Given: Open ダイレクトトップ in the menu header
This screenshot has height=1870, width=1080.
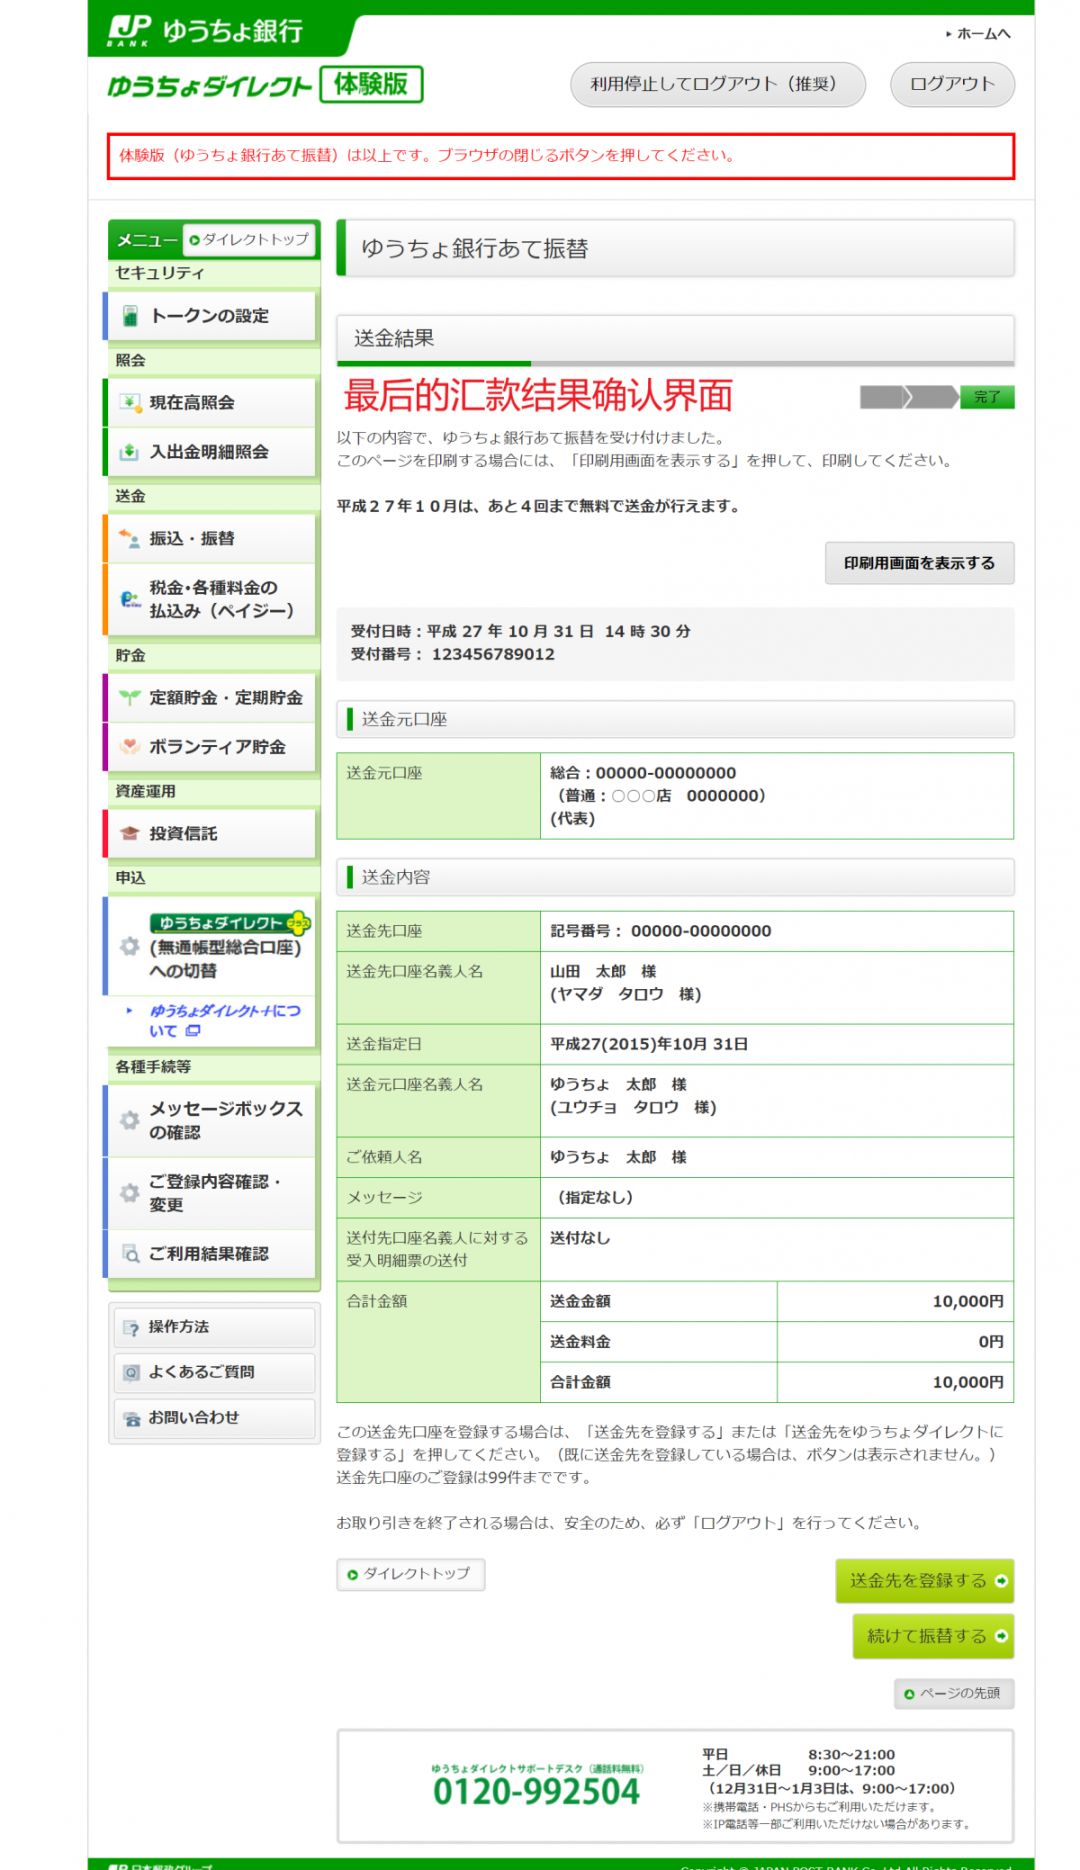Looking at the screenshot, I should point(249,240).
